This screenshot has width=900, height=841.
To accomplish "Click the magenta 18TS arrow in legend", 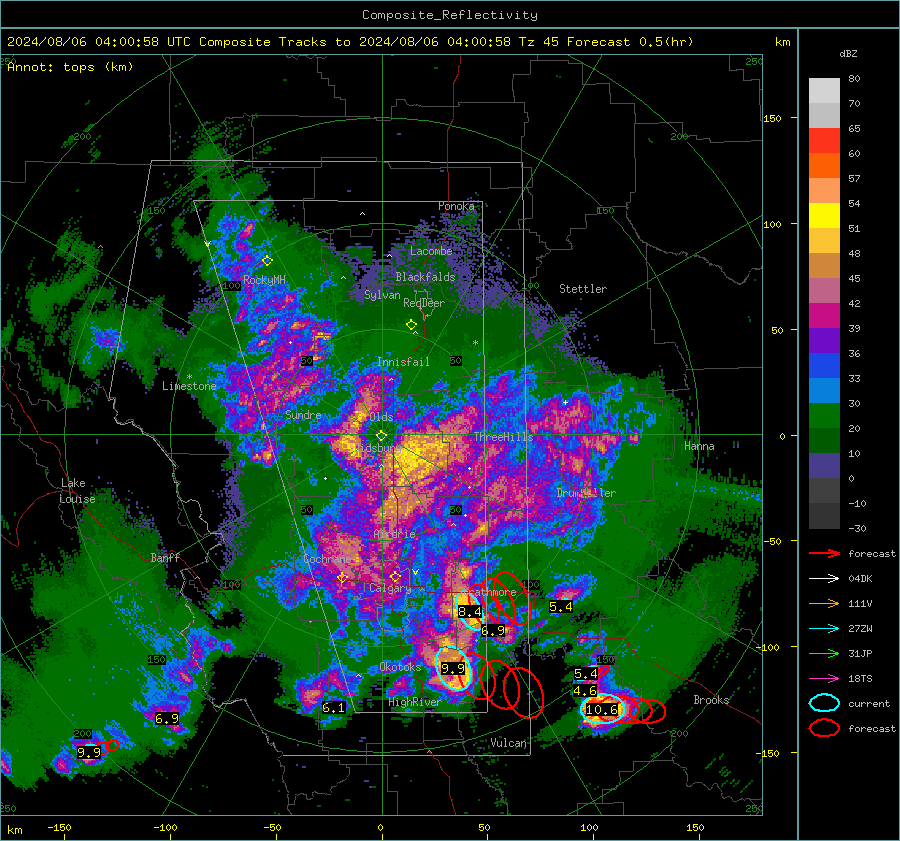I will click(x=824, y=679).
